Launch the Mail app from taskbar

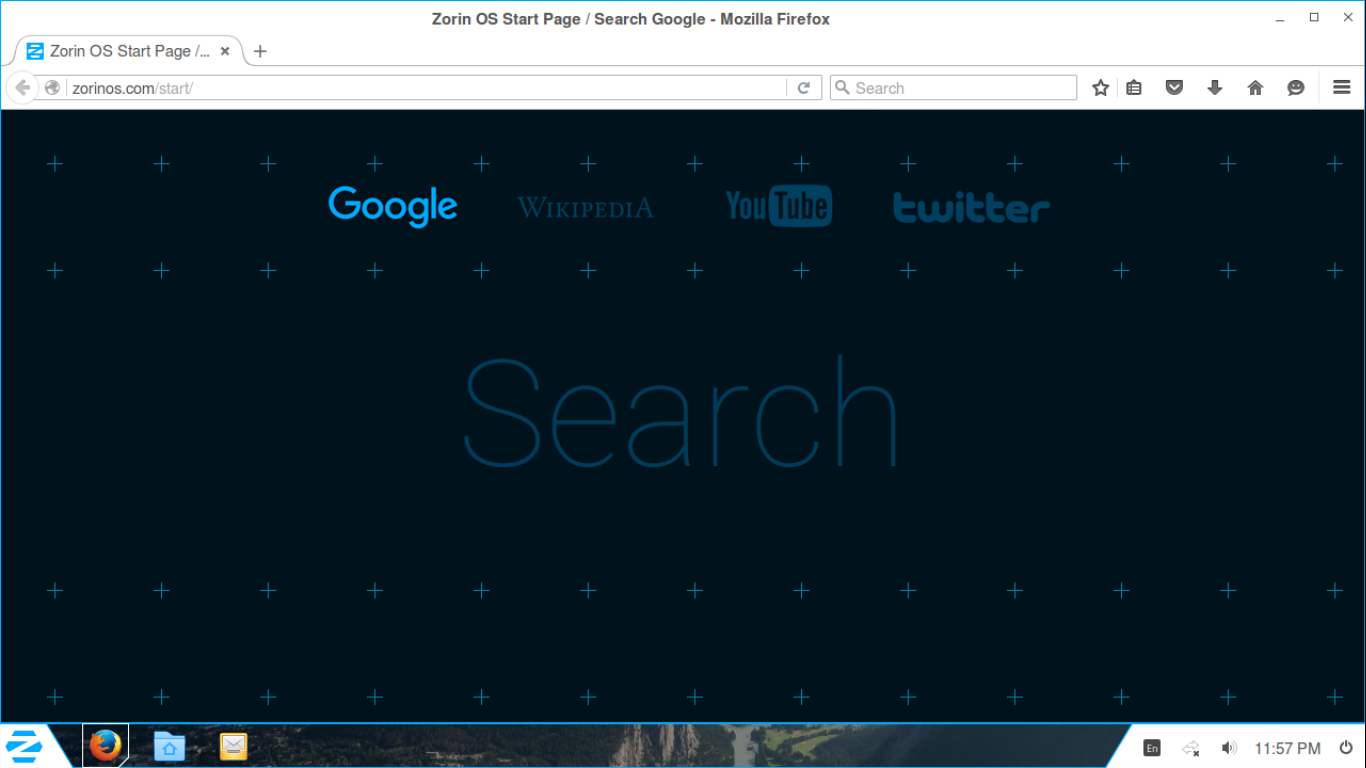(233, 746)
